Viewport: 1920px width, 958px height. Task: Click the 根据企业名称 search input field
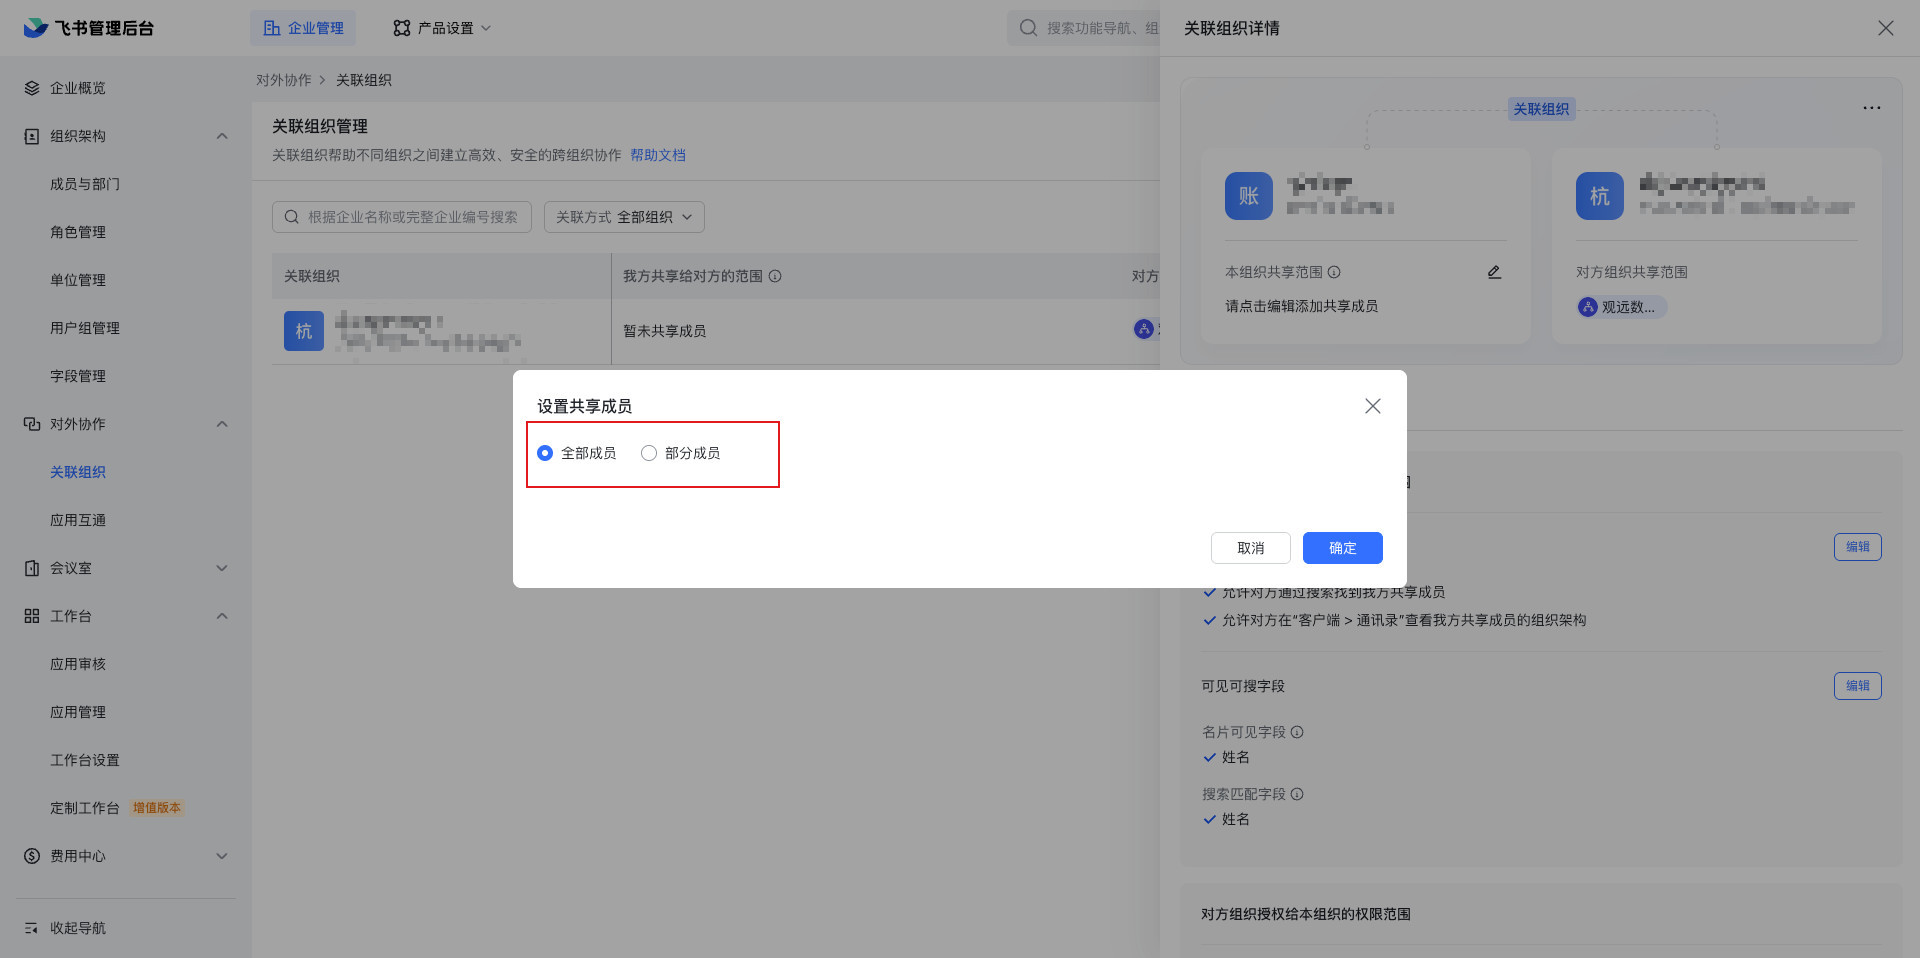click(x=410, y=217)
